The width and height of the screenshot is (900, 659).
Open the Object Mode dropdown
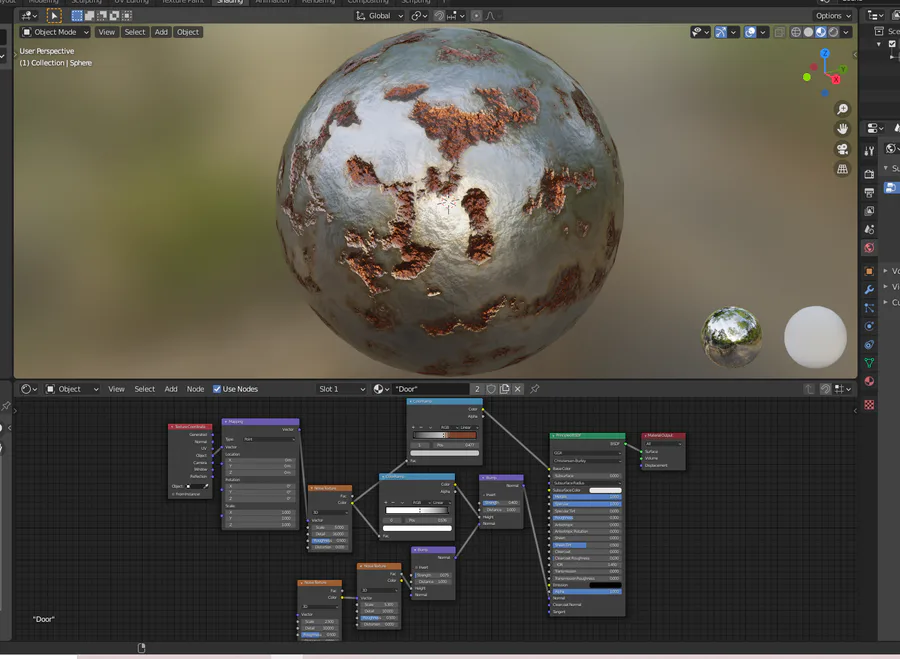[x=56, y=32]
